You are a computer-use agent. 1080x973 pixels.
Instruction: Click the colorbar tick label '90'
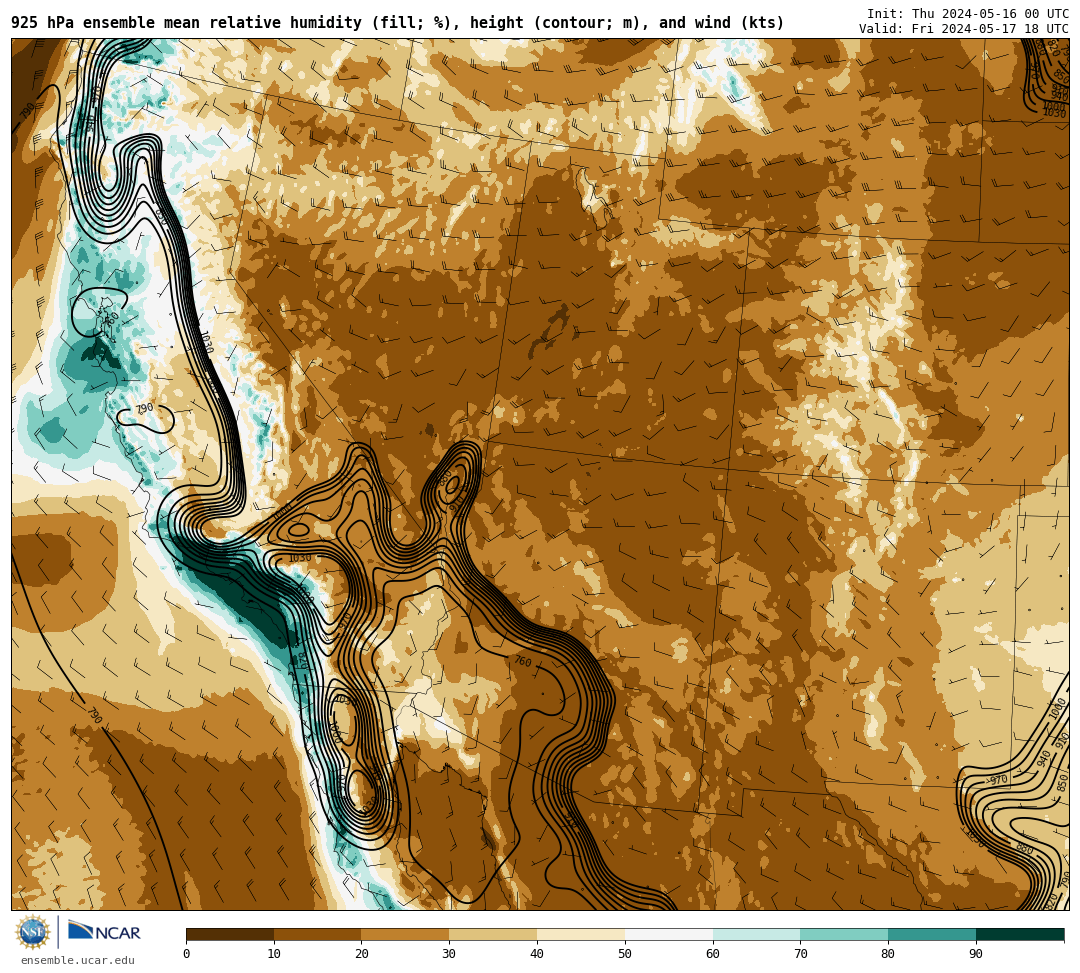976,954
